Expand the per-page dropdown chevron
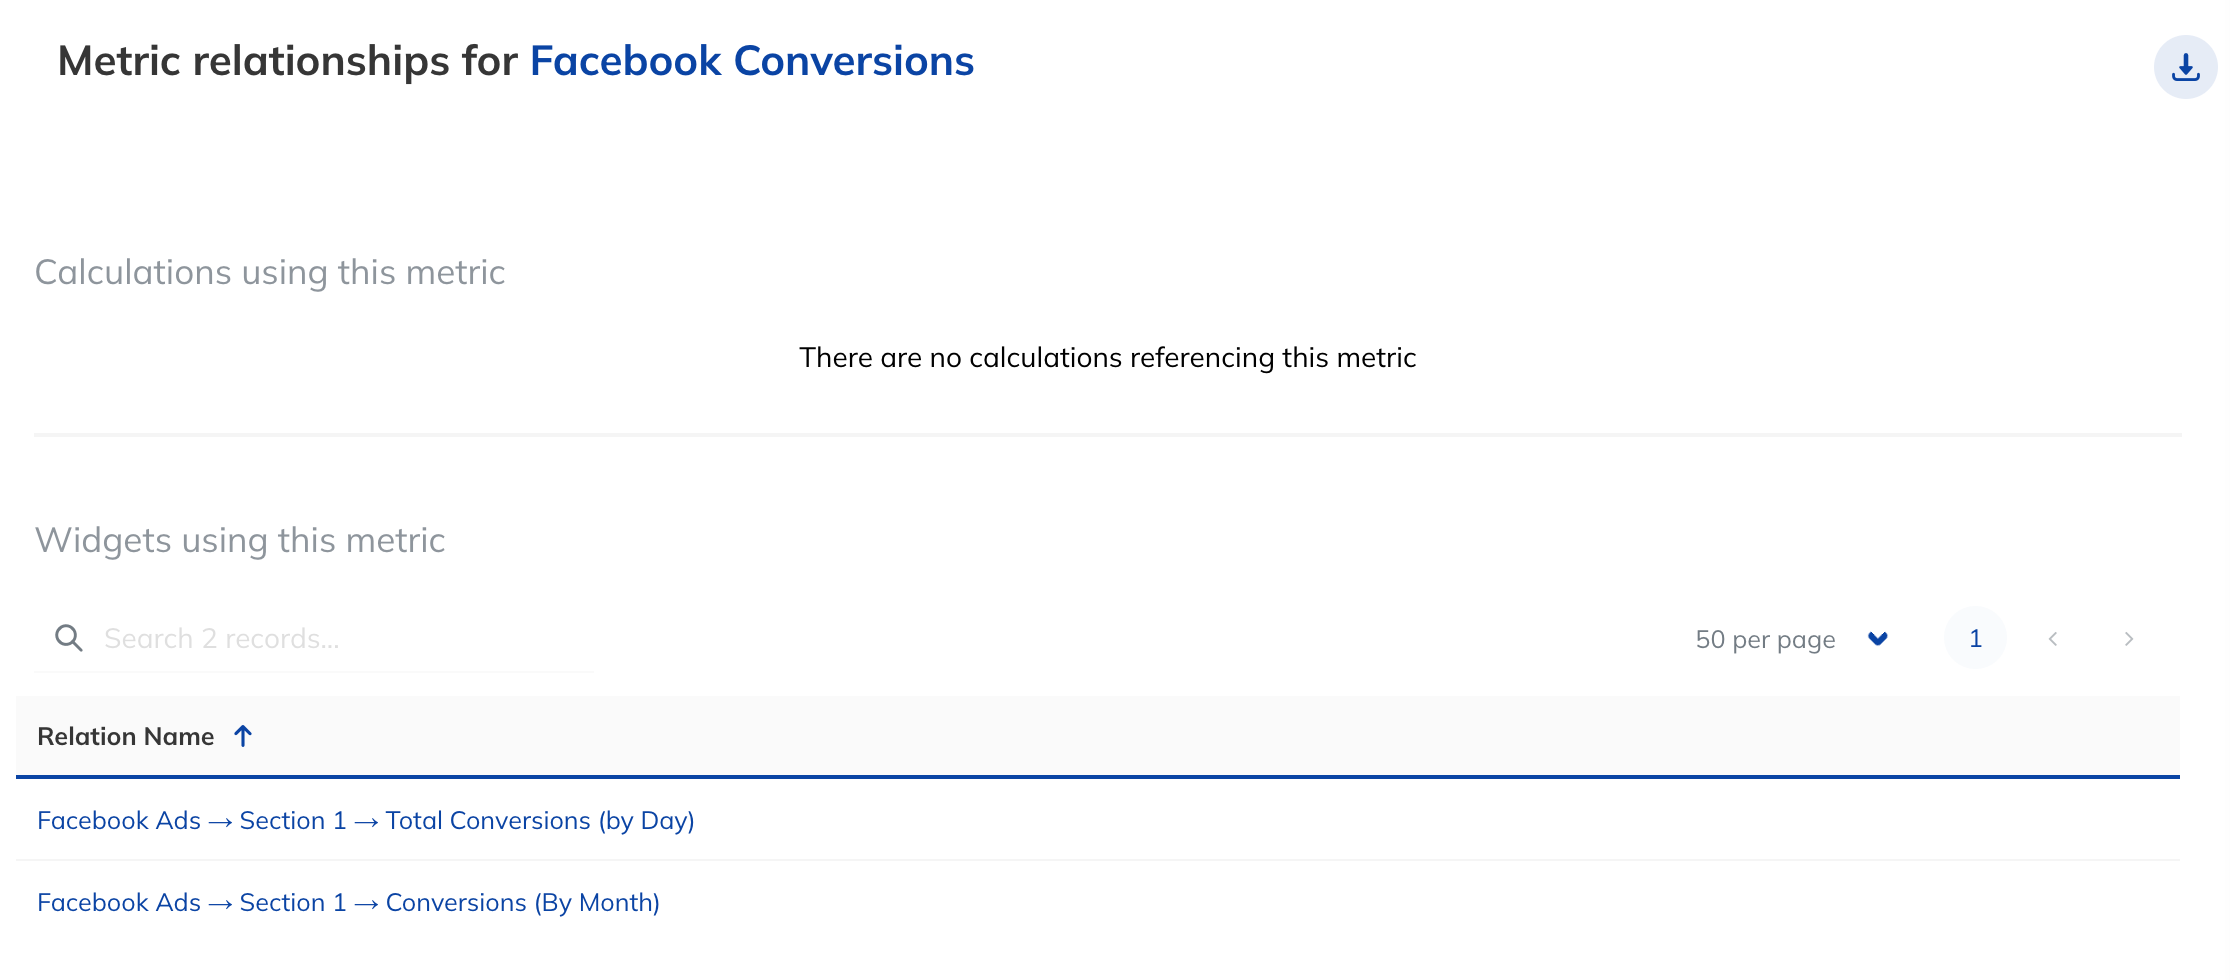 1878,639
